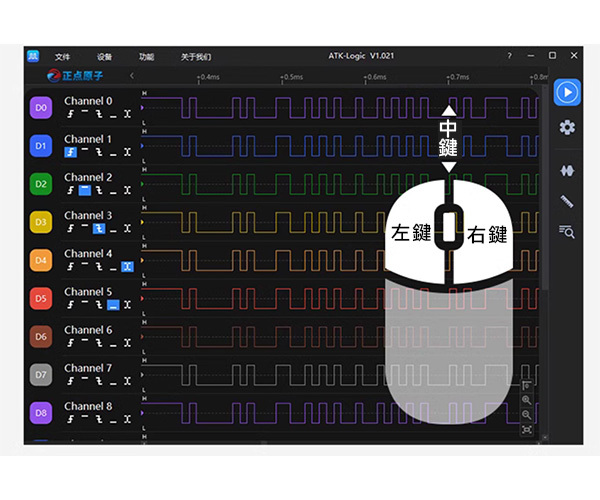Set either edge trigger on Channel 6

pos(127,343)
